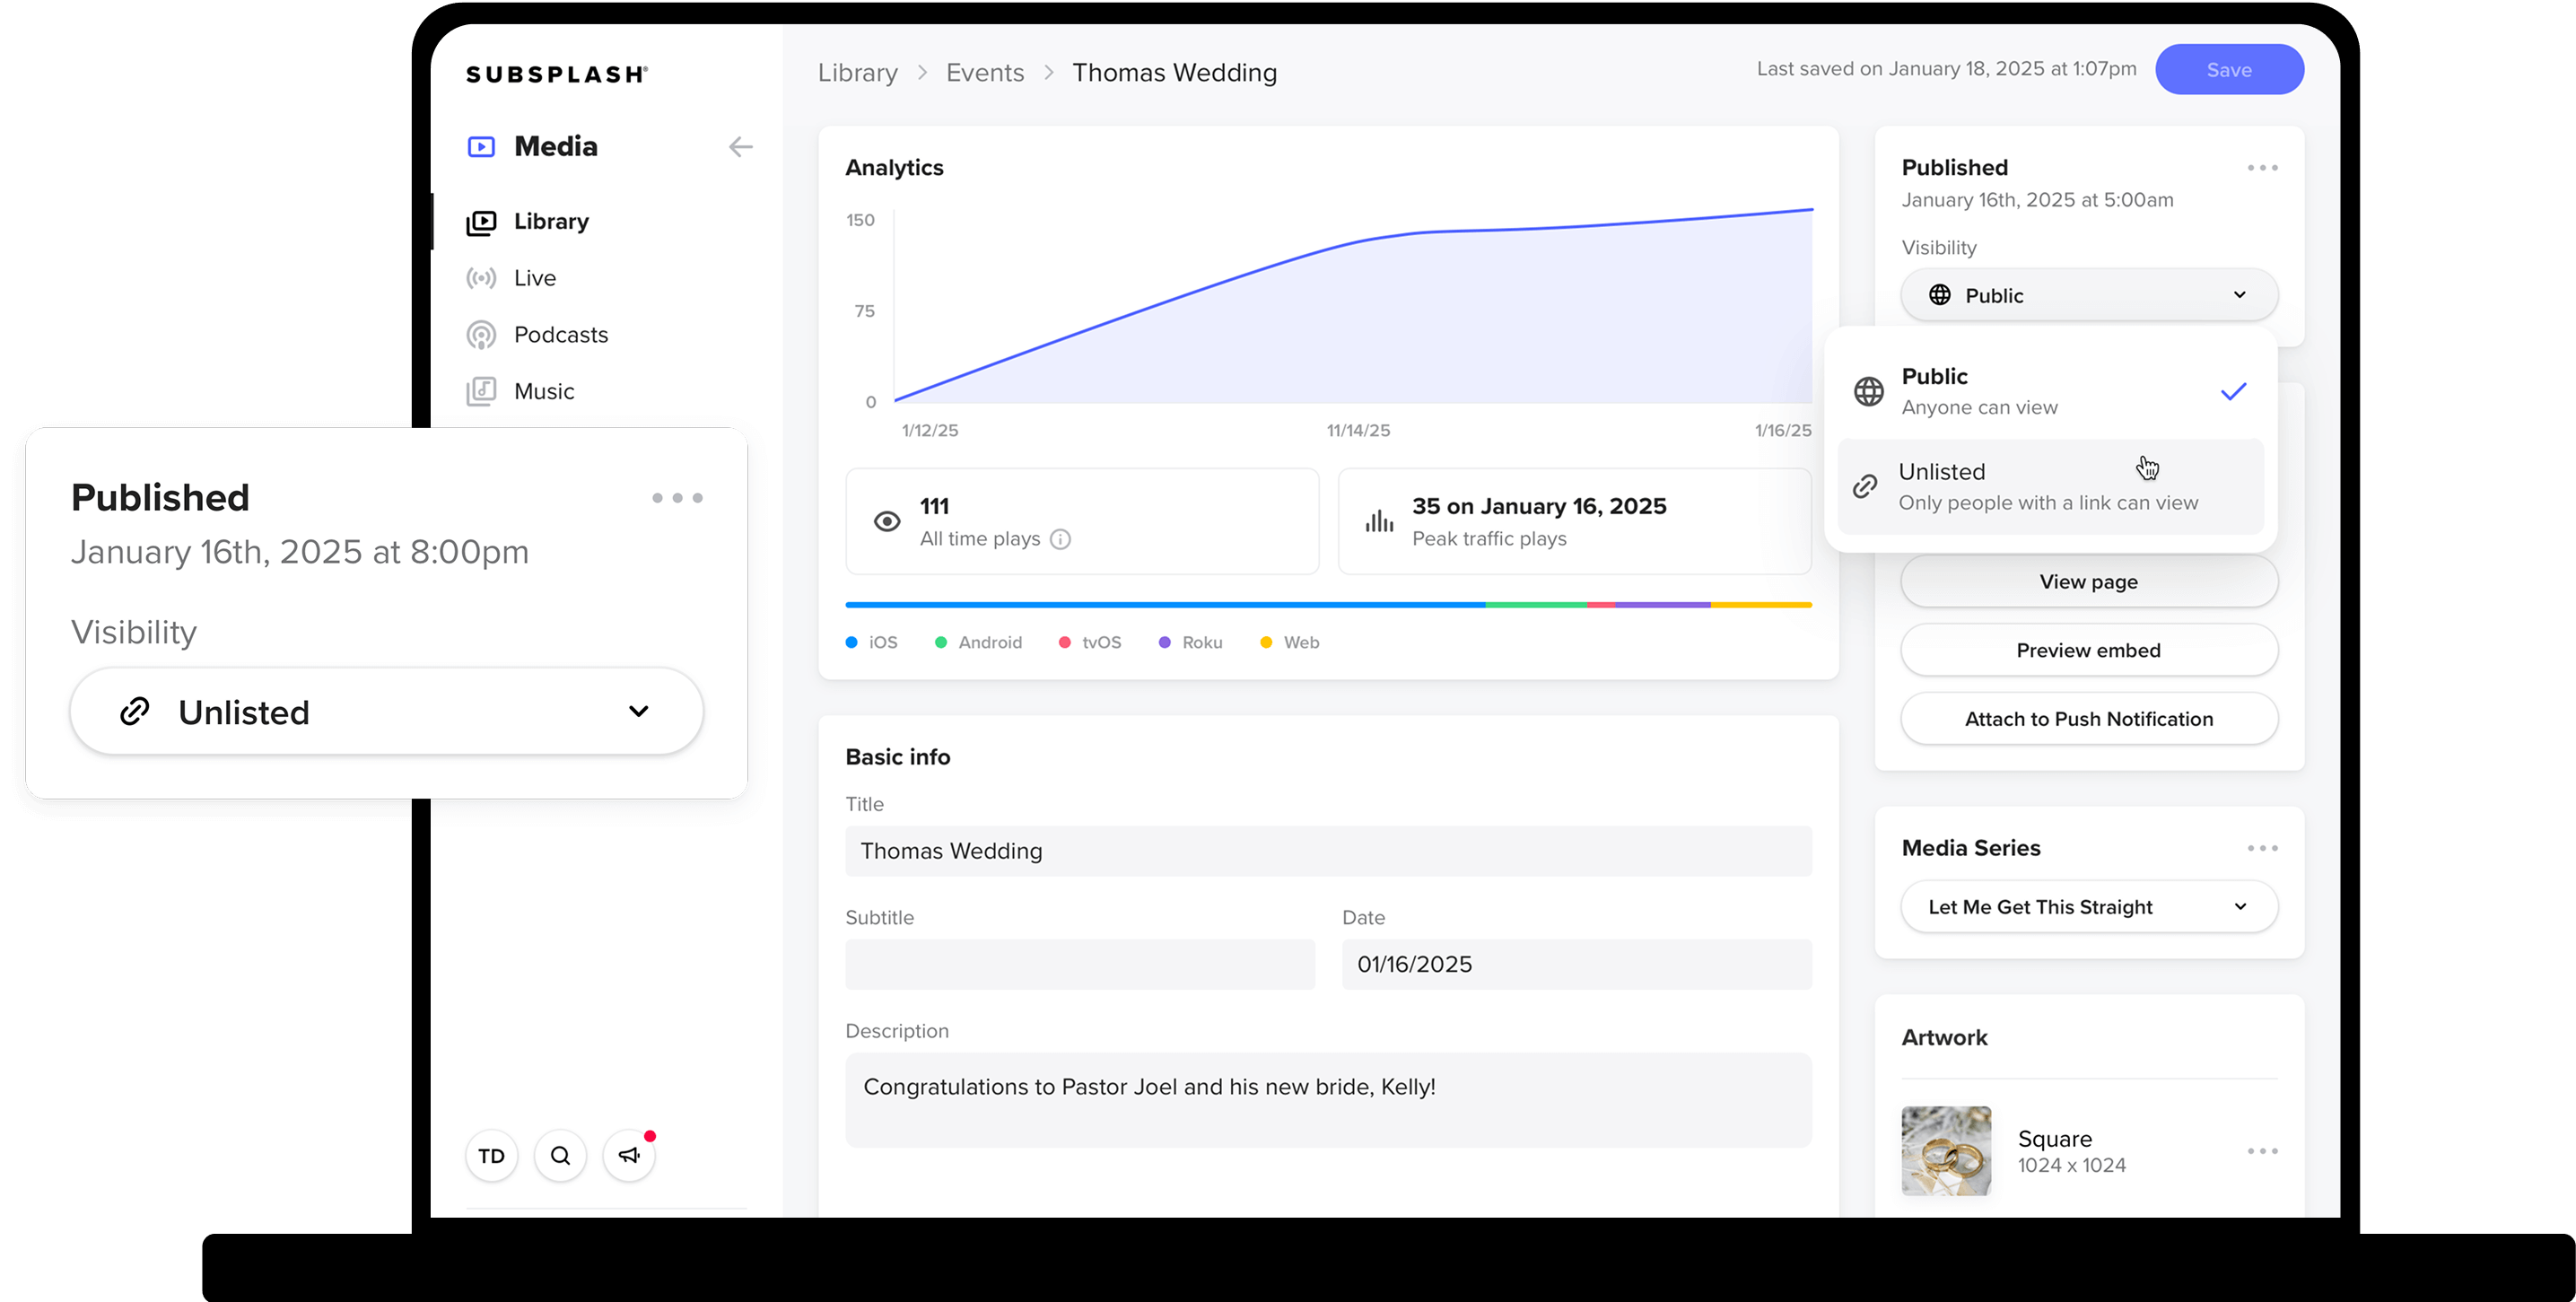Open search with magnifier icon
The width and height of the screenshot is (2576, 1302).
click(560, 1156)
